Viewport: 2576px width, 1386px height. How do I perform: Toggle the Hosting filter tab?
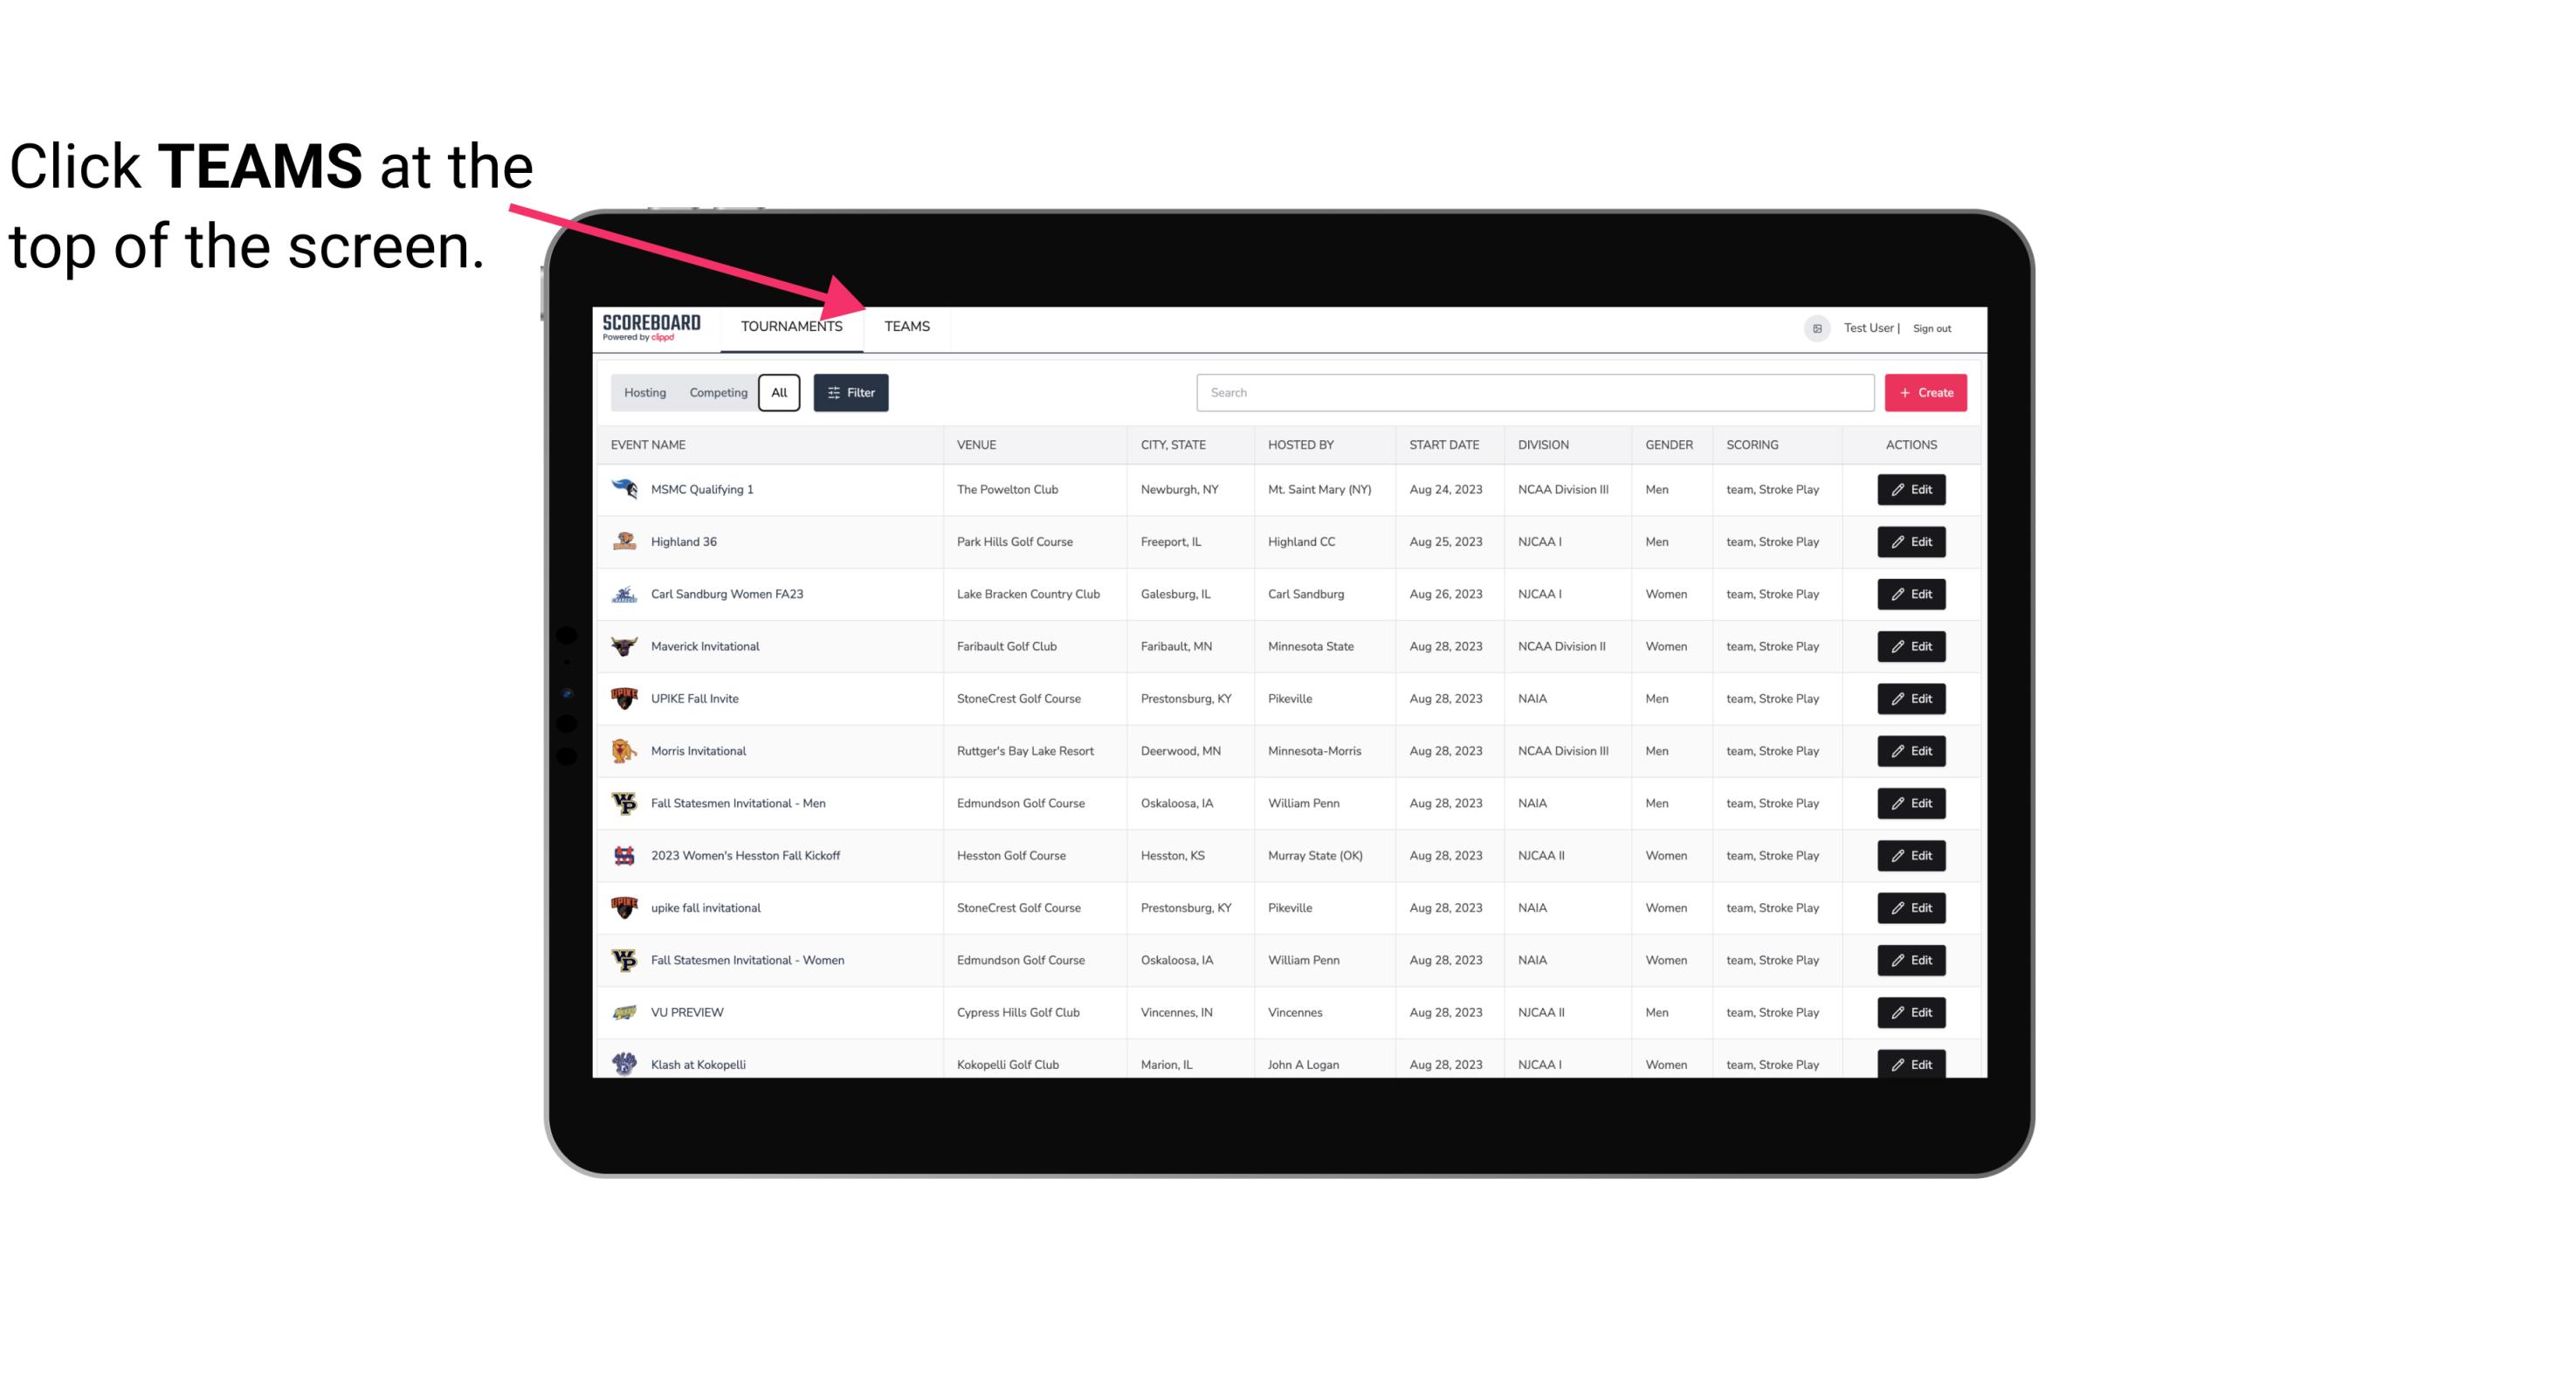[x=644, y=393]
